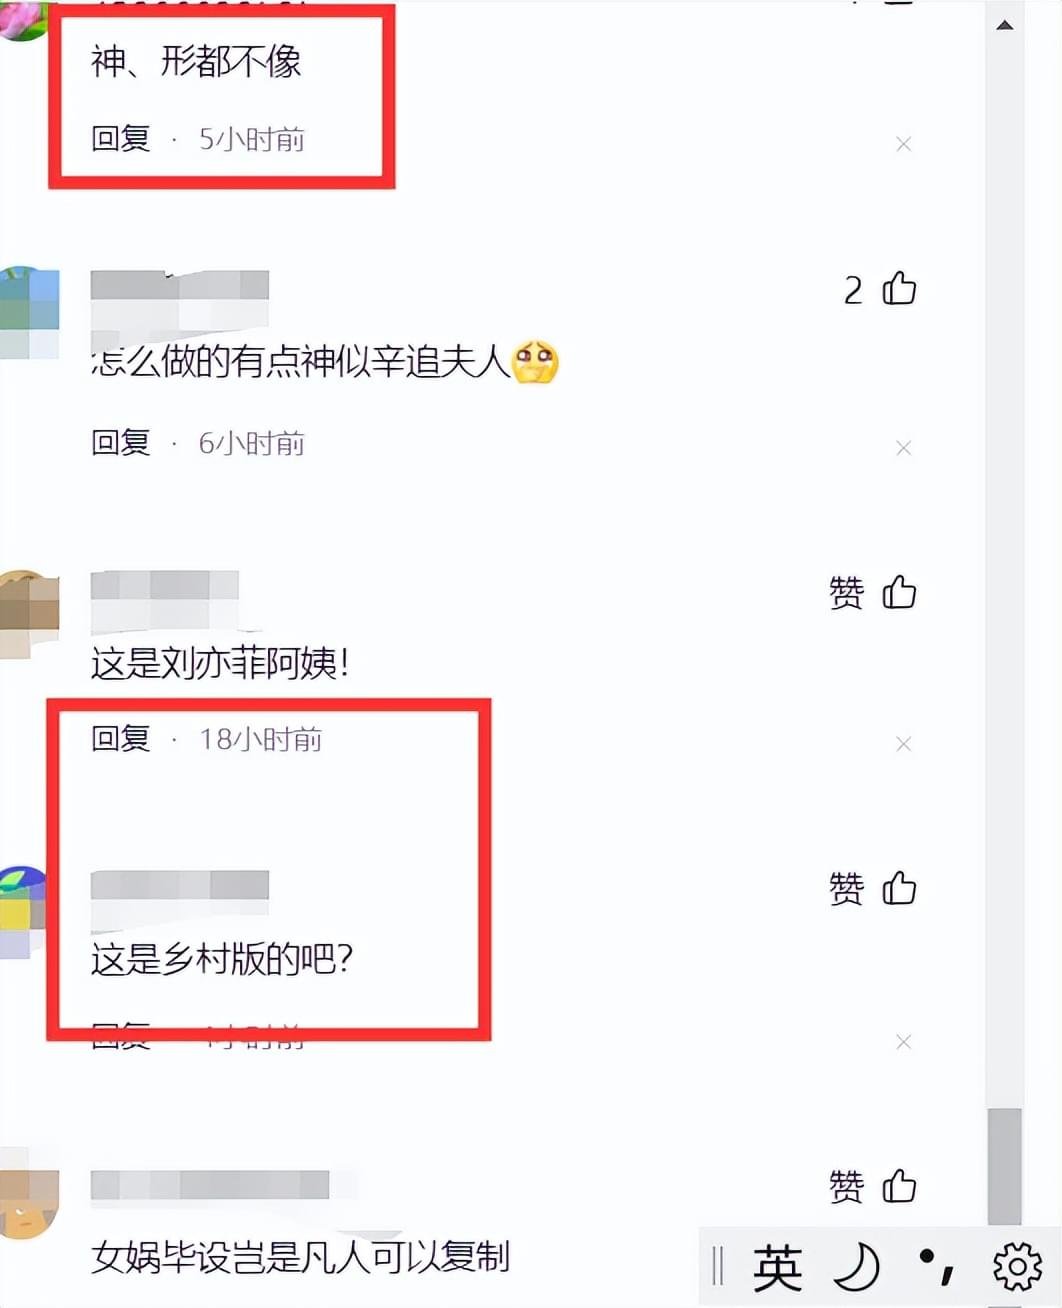This screenshot has width=1062, height=1308.
Task: Switch input method language 英 toggle
Action: pyautogui.click(x=777, y=1269)
